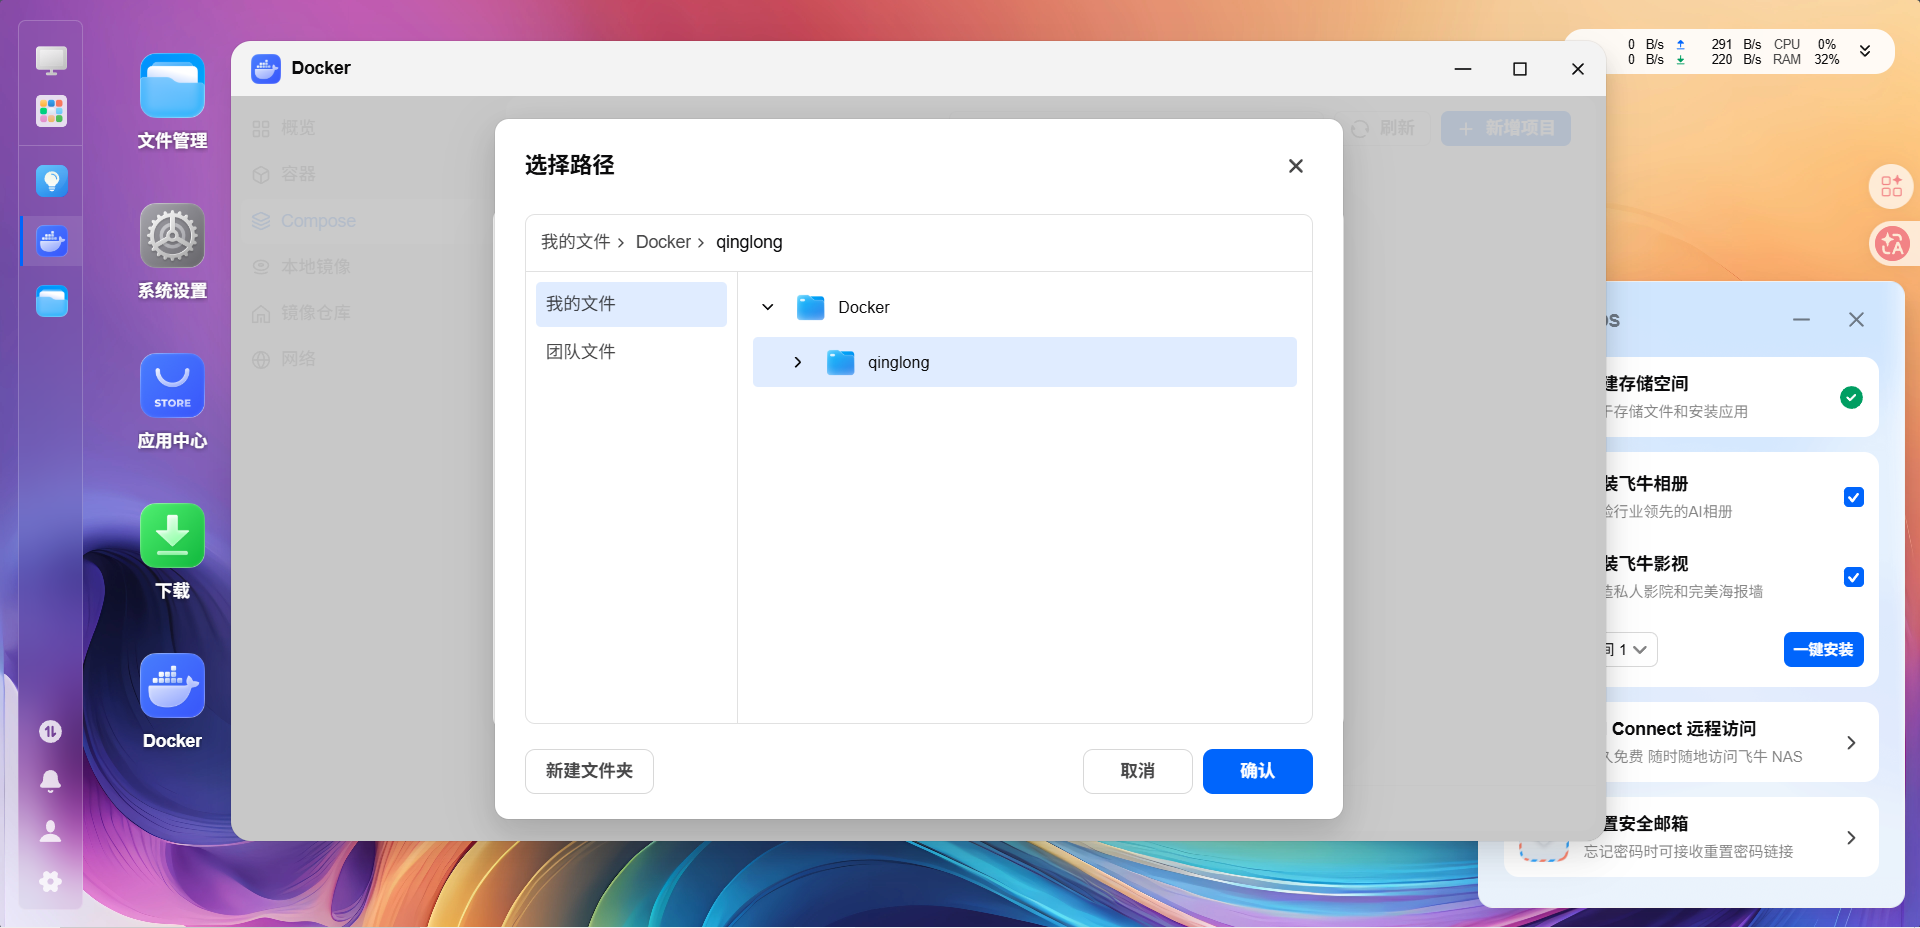Open the lightbulb tips icon in dock

pyautogui.click(x=51, y=181)
